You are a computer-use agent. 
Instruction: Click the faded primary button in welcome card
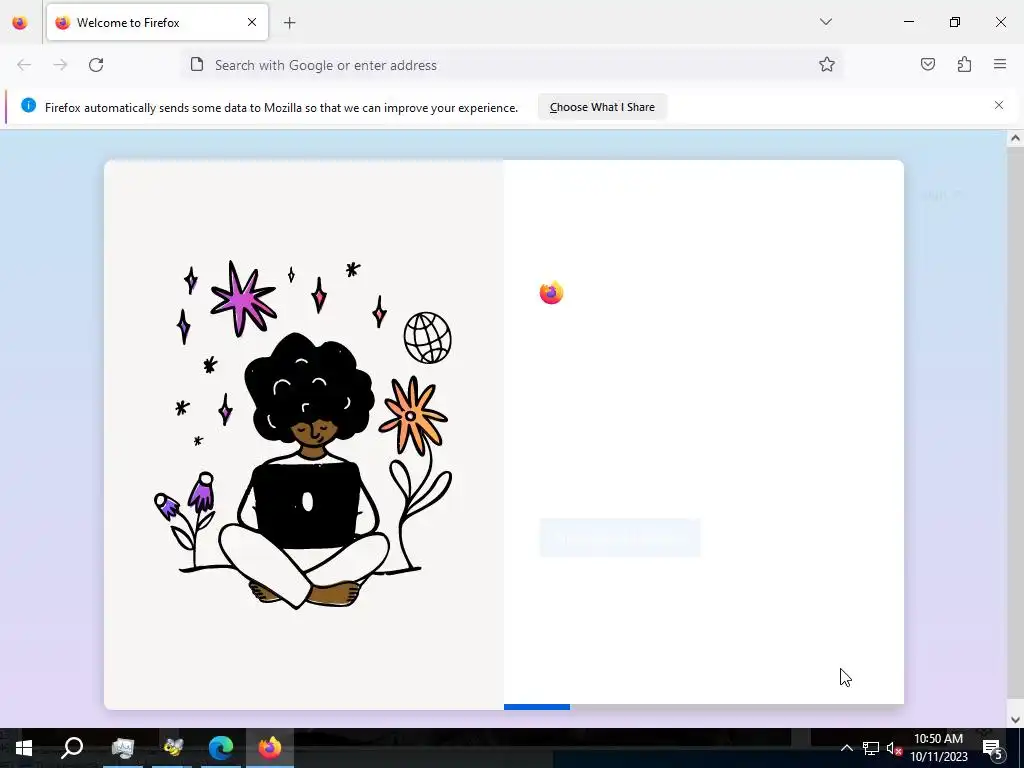(x=620, y=538)
